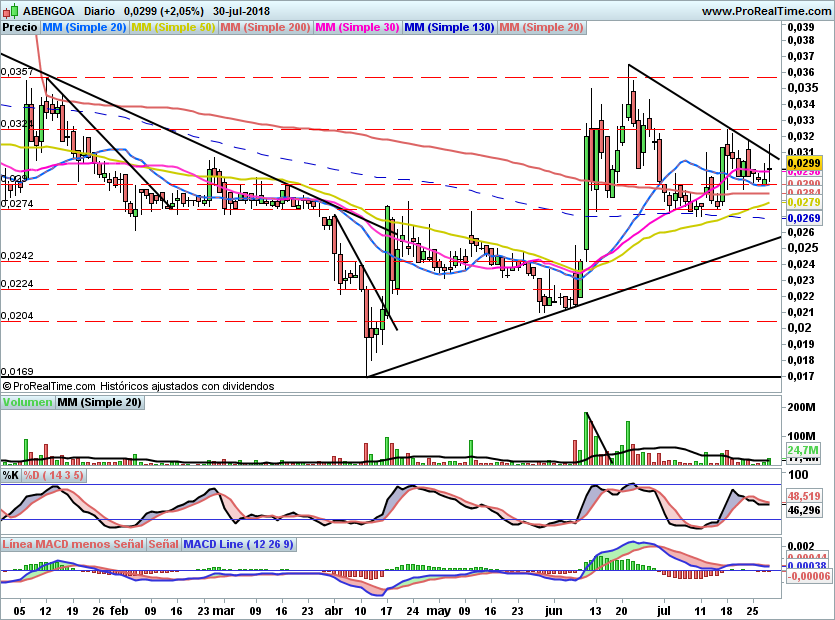Select the MACD Line (12 26 9) label

point(238,544)
